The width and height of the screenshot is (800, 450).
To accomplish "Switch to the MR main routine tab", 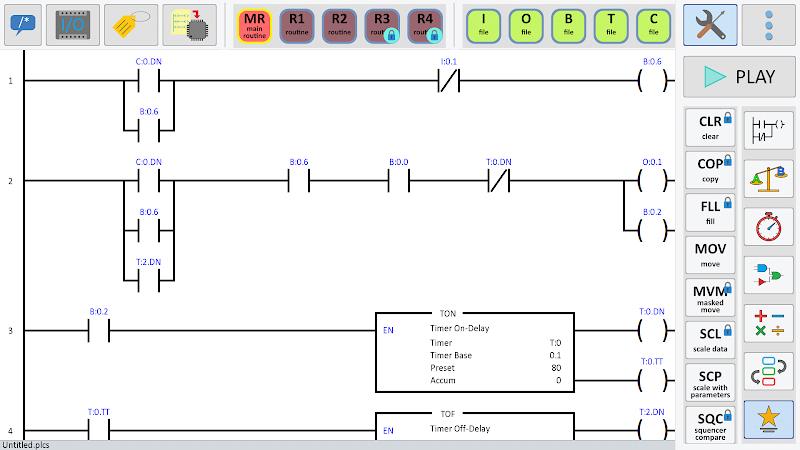I will (254, 26).
